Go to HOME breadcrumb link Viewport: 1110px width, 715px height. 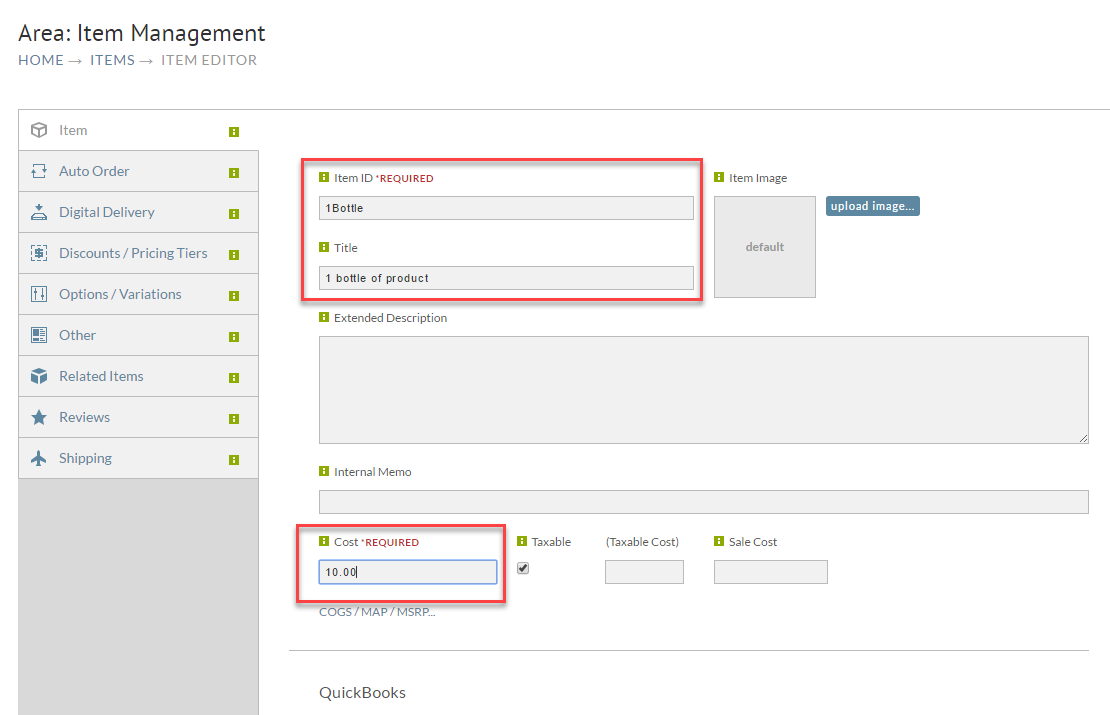point(41,60)
